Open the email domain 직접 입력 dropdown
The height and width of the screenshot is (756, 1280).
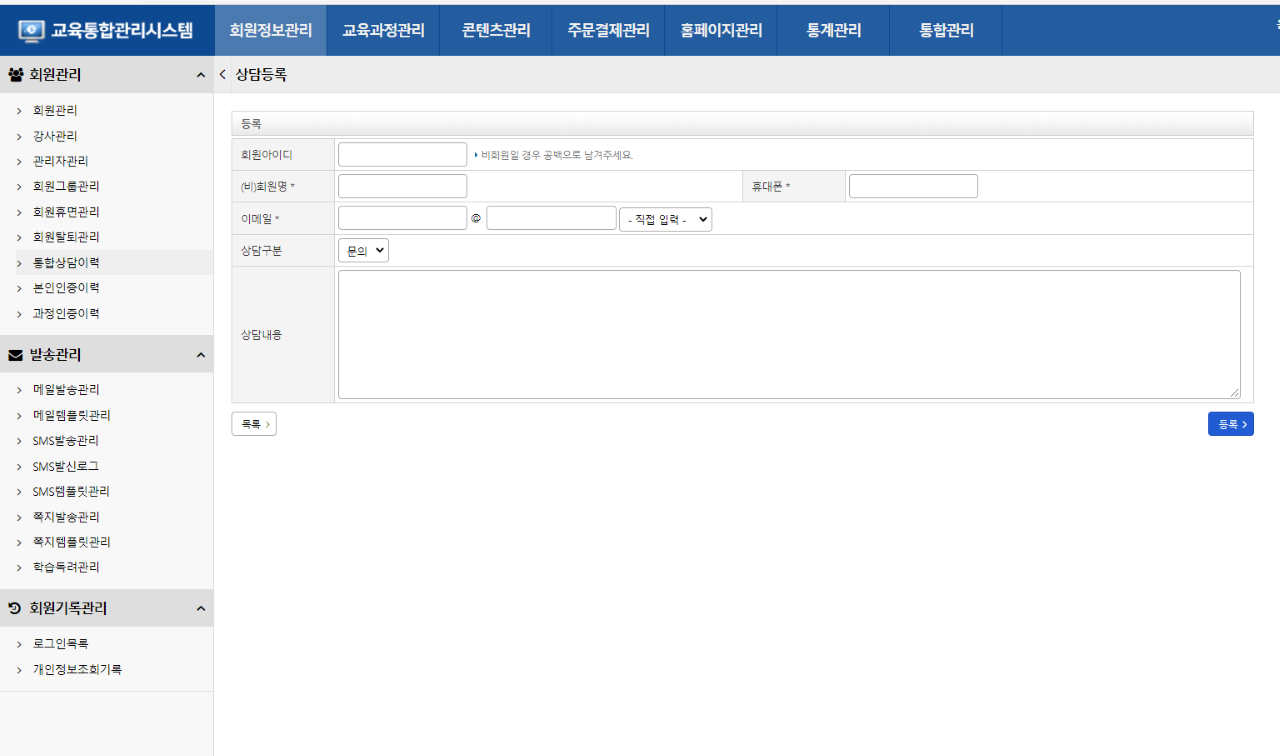(665, 219)
